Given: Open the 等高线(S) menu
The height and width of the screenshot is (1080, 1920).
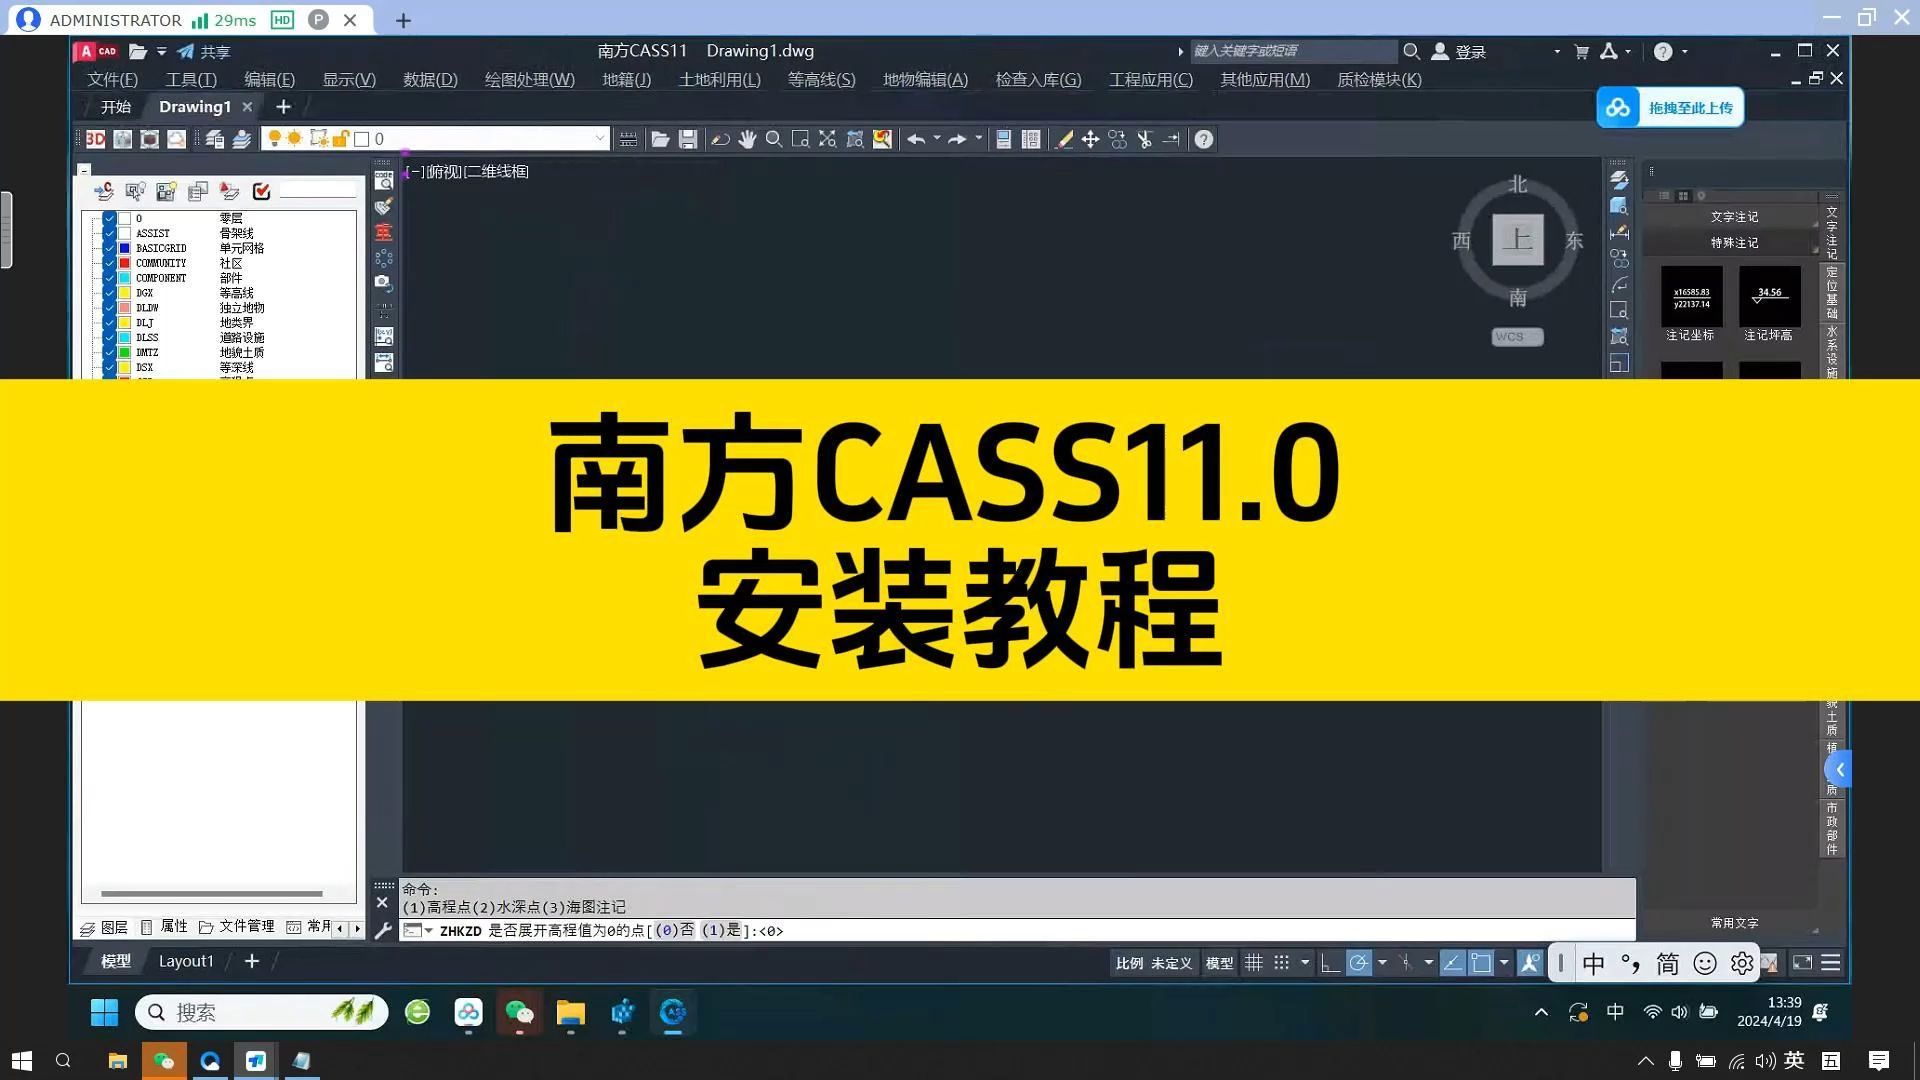Looking at the screenshot, I should point(820,80).
